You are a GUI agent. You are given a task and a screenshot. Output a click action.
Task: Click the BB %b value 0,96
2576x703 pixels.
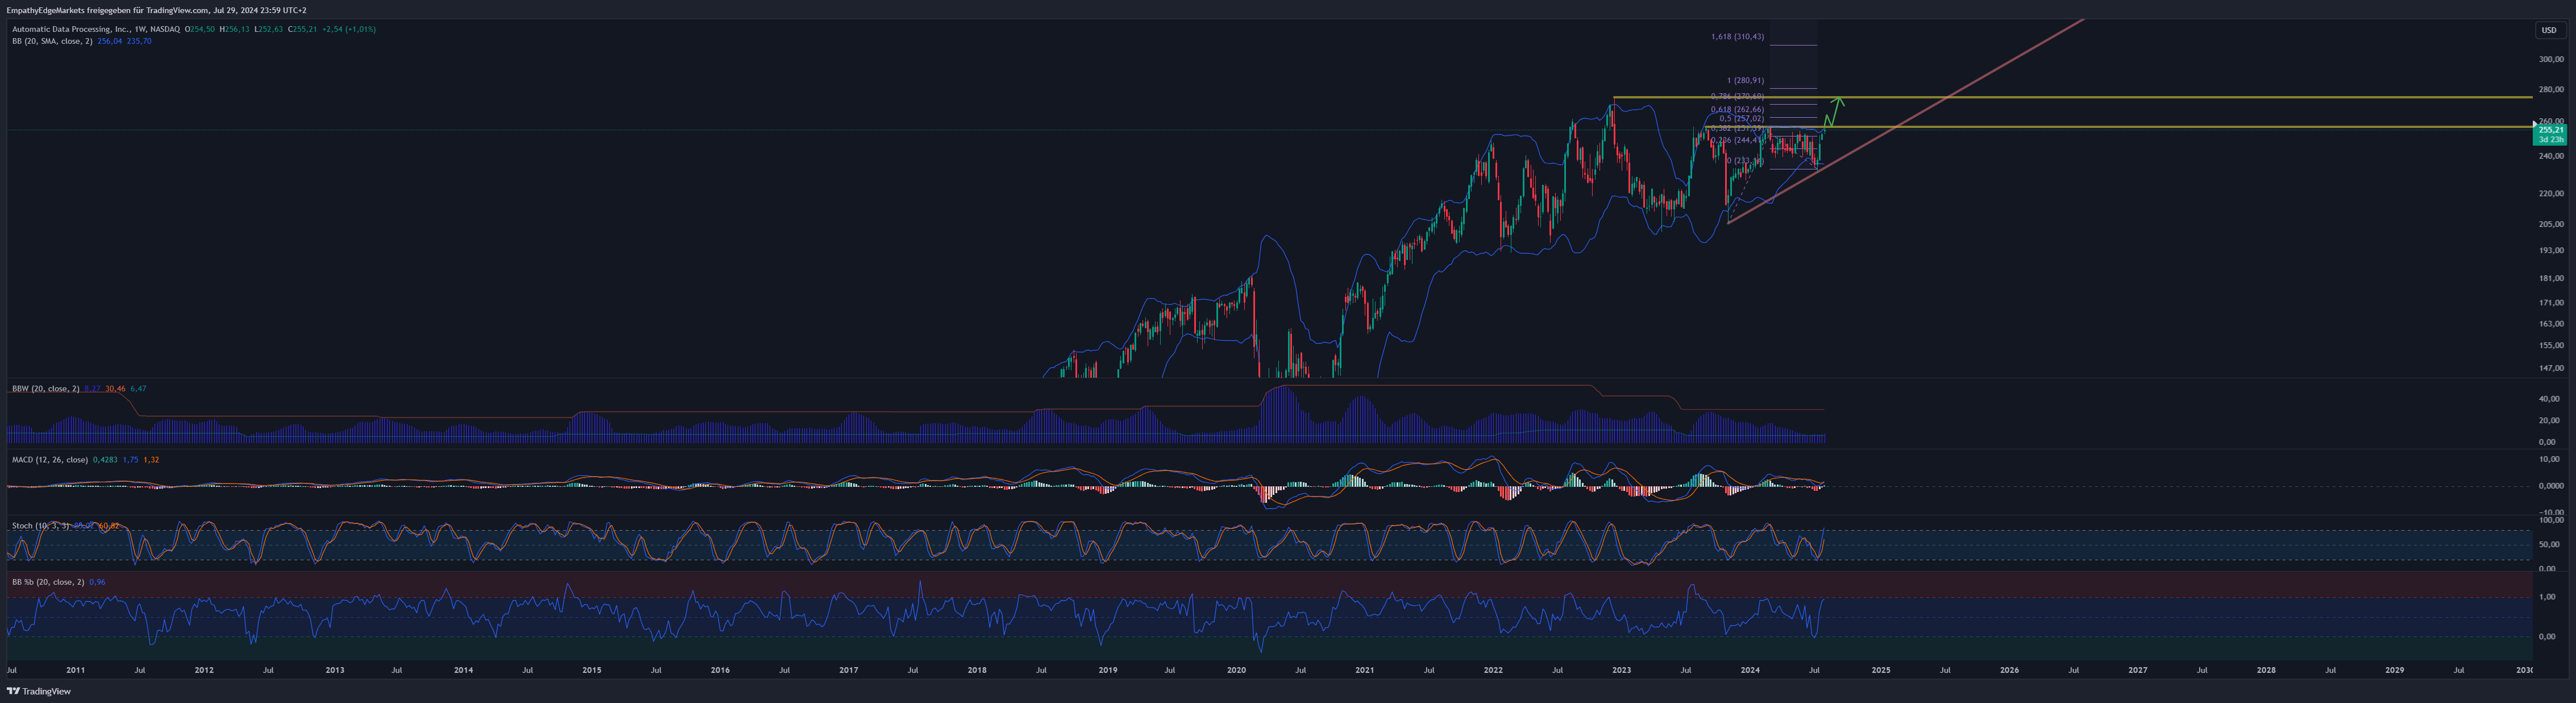click(x=97, y=582)
